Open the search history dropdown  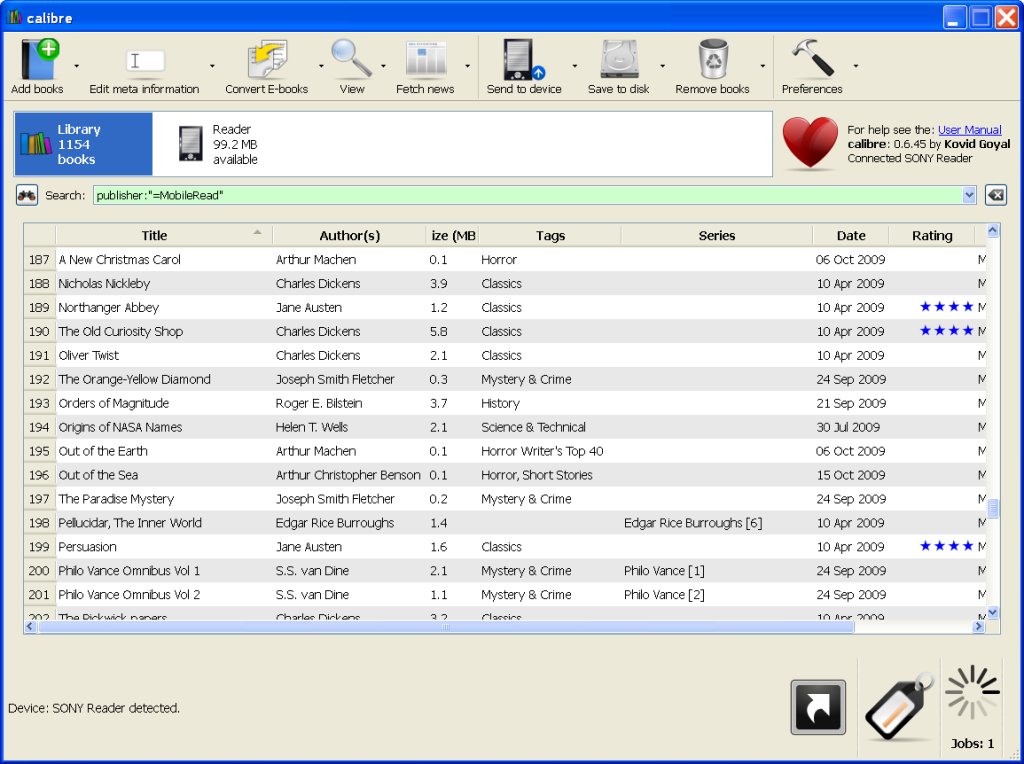[968, 196]
